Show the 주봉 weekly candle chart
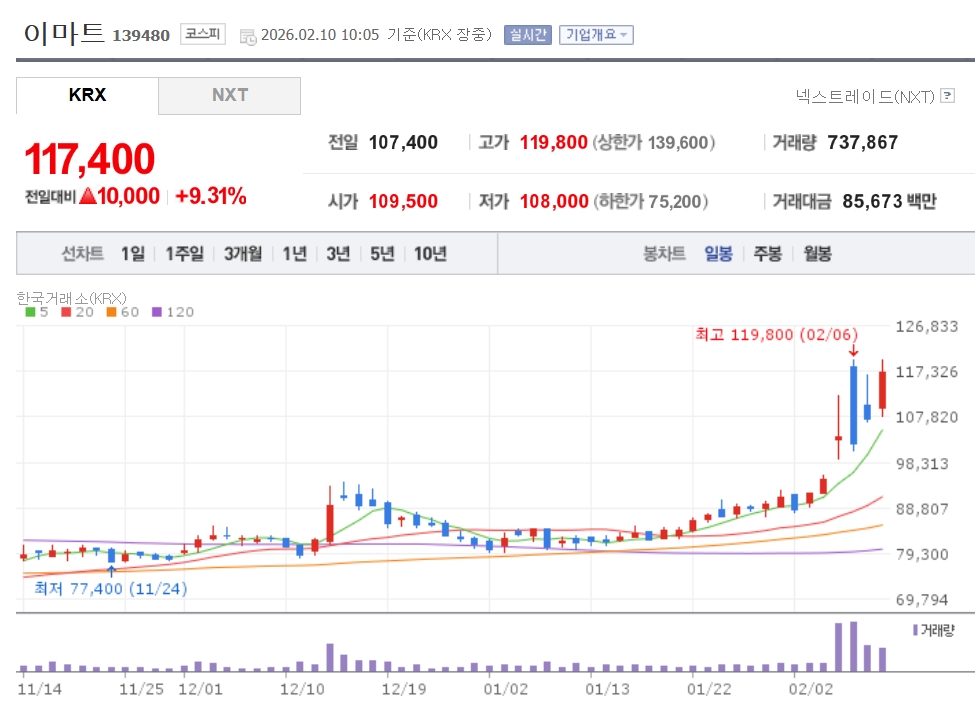 [767, 254]
